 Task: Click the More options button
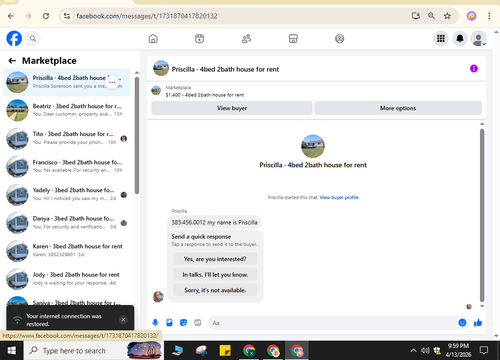[398, 108]
